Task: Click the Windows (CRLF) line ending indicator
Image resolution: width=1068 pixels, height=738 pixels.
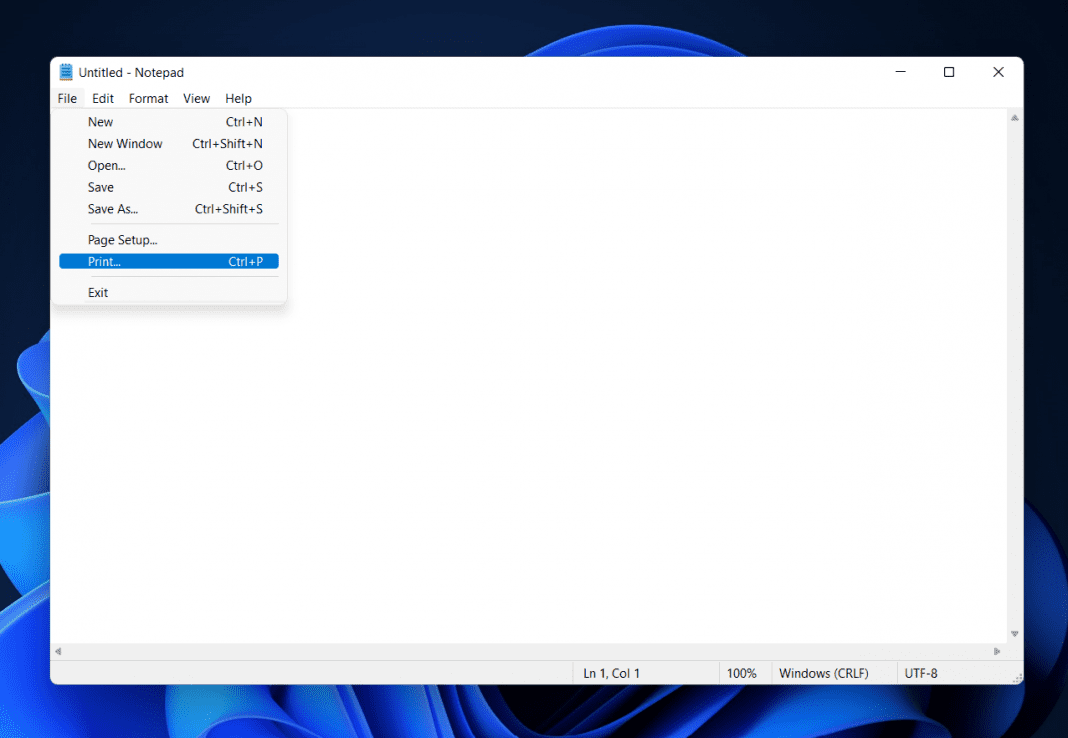Action: 823,673
